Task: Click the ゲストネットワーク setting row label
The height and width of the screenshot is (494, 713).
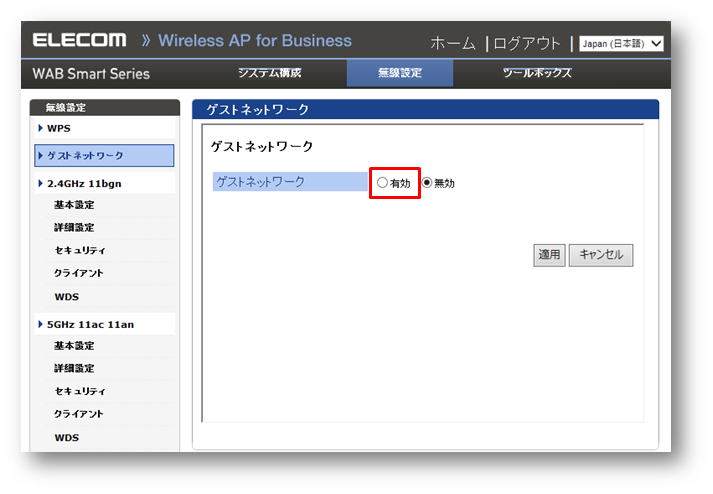Action: pyautogui.click(x=290, y=181)
